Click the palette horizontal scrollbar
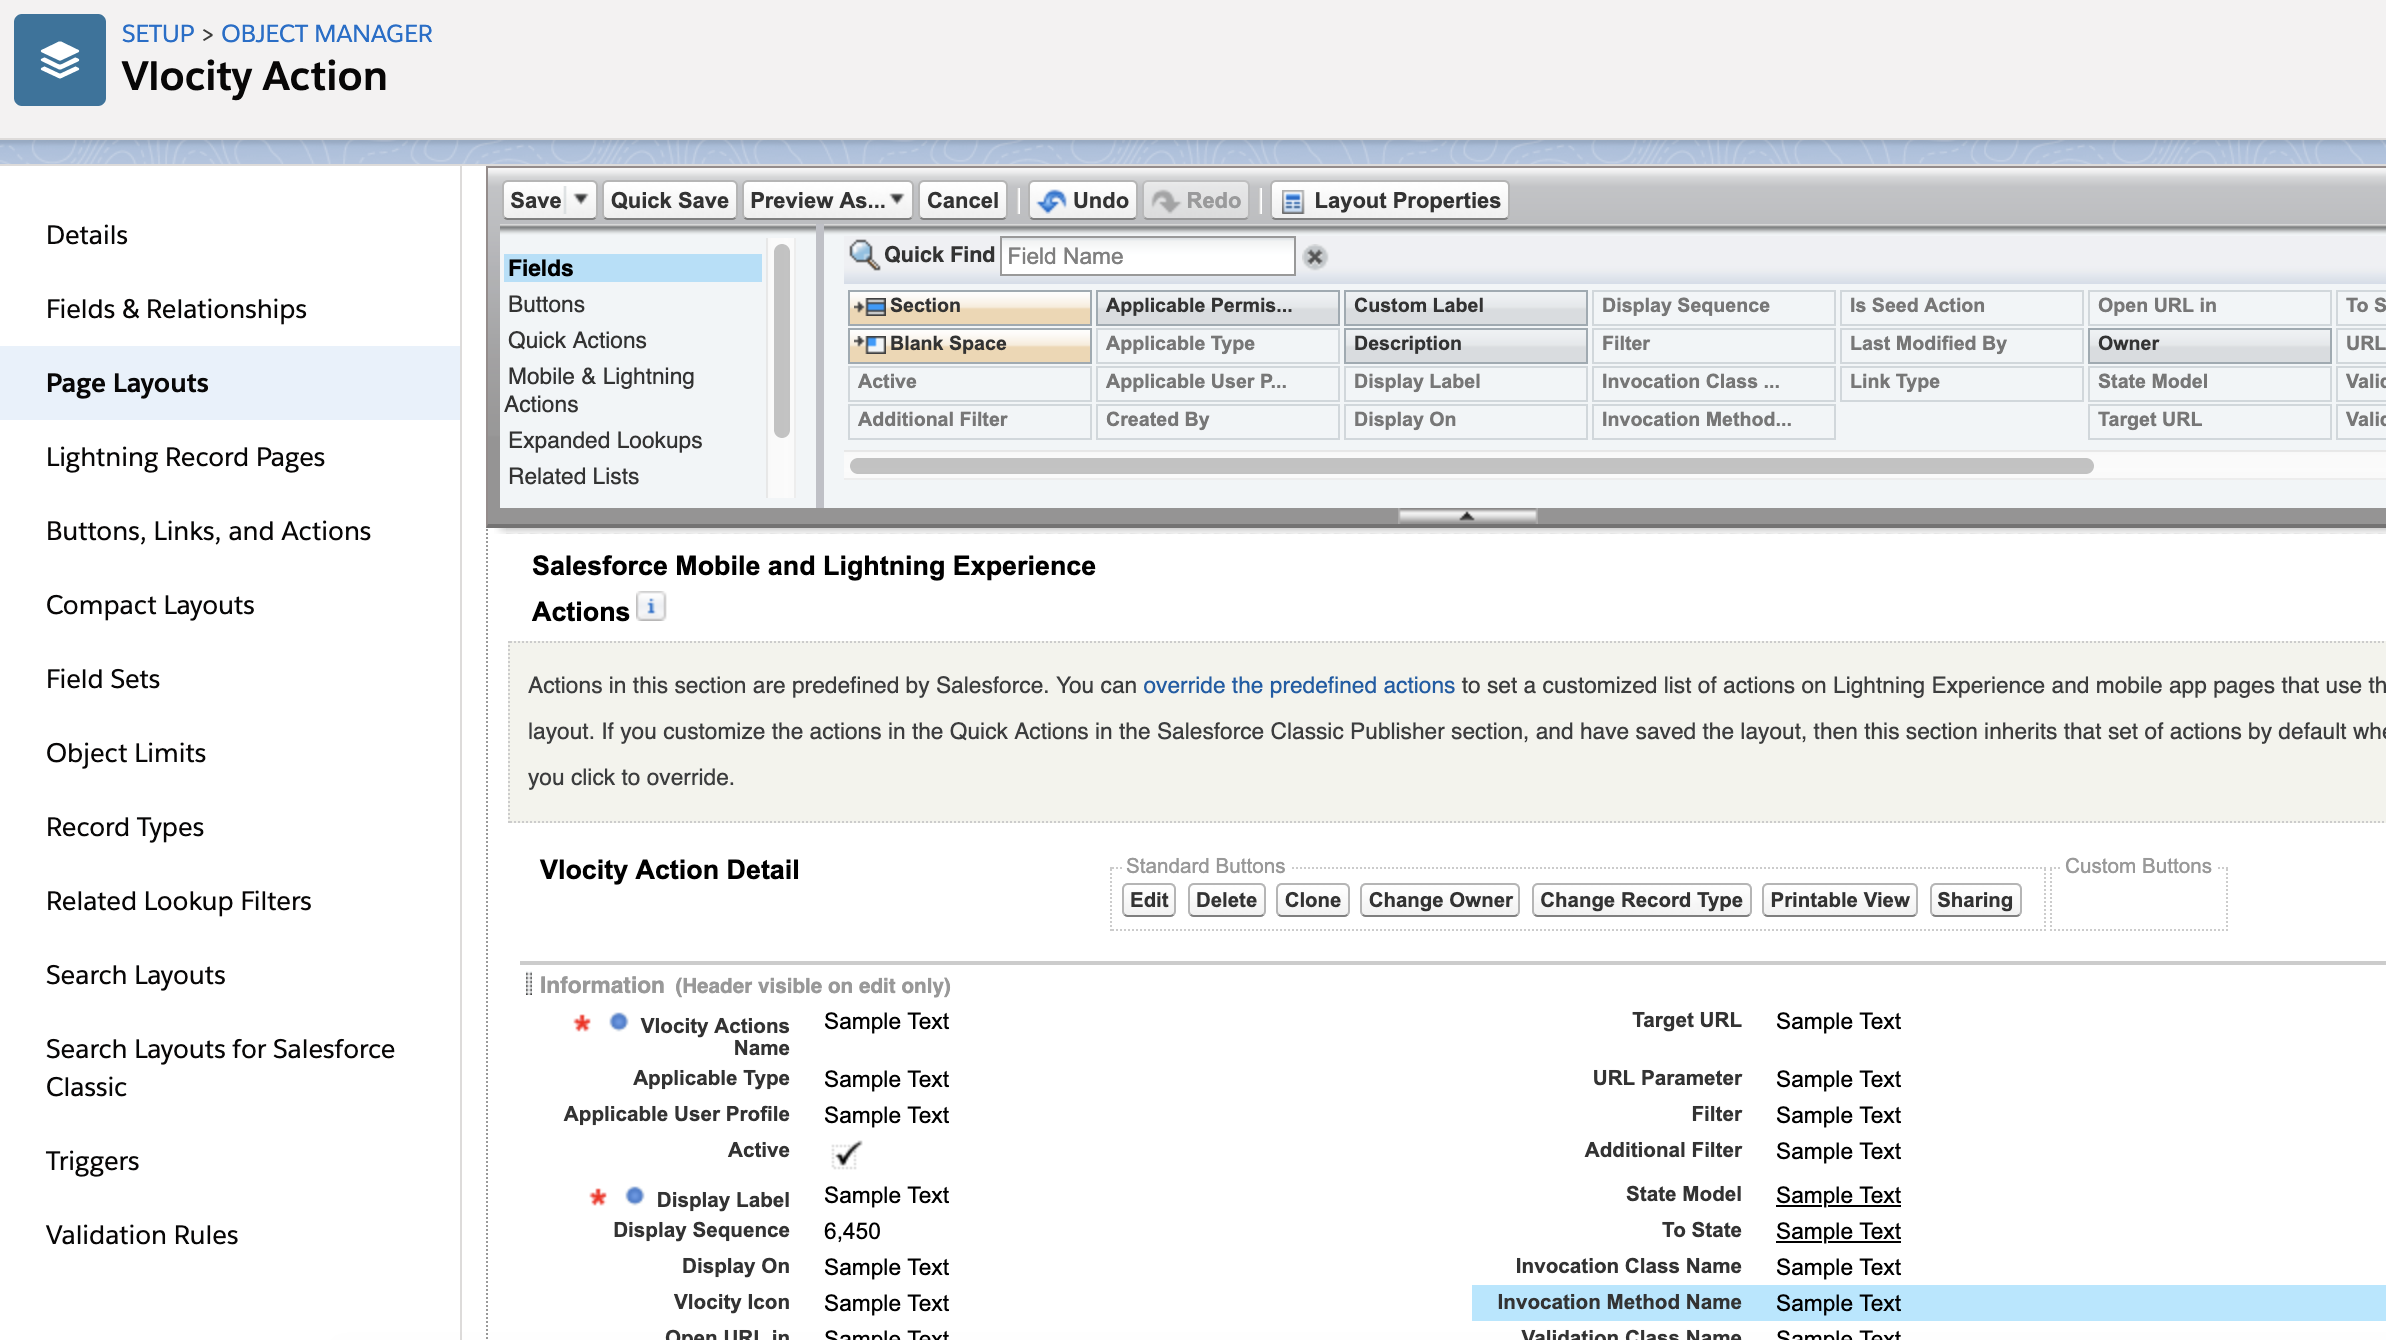This screenshot has width=2386, height=1340. click(x=1471, y=466)
